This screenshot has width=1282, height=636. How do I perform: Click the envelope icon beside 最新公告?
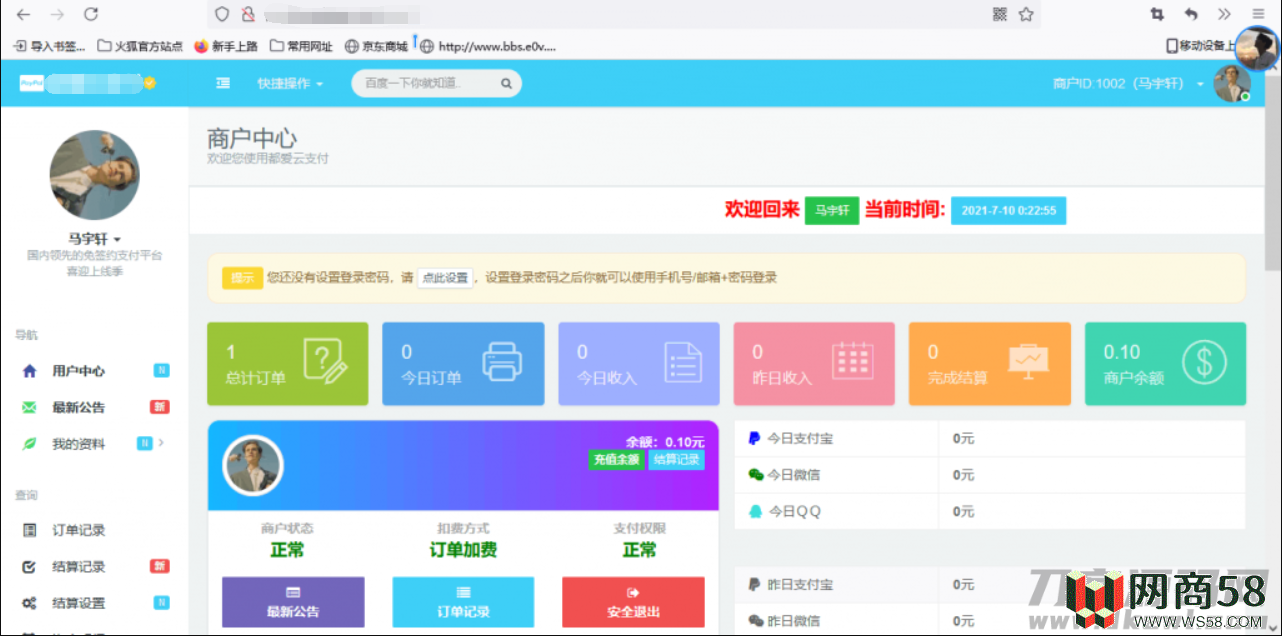30,407
